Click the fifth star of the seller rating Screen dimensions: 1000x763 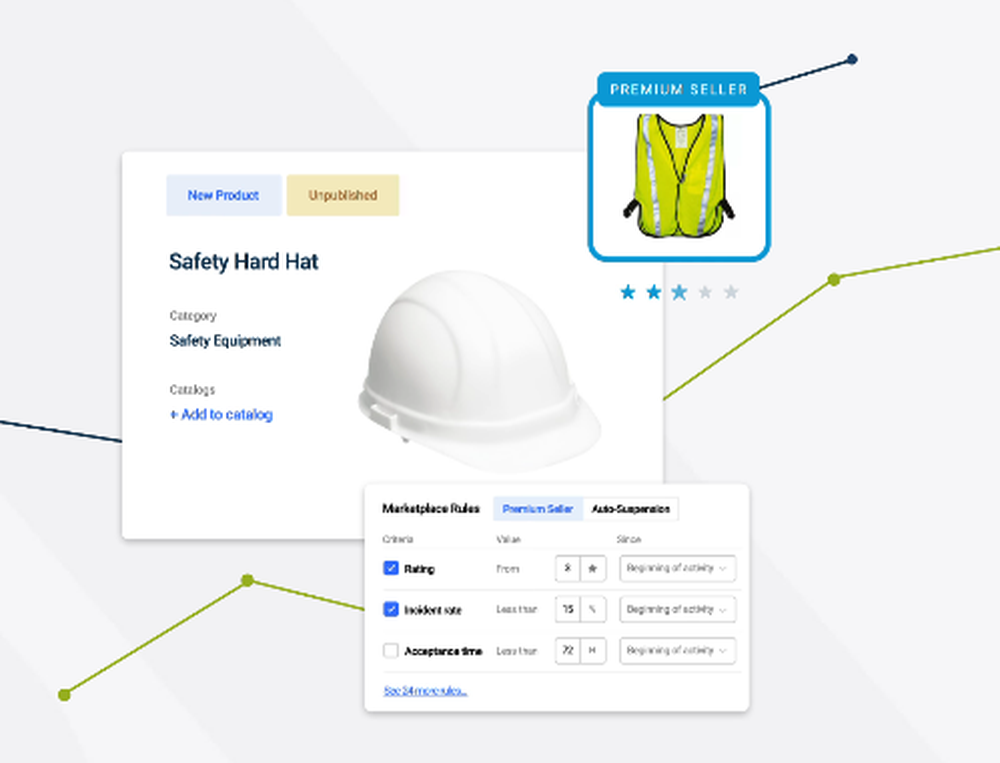point(731,291)
